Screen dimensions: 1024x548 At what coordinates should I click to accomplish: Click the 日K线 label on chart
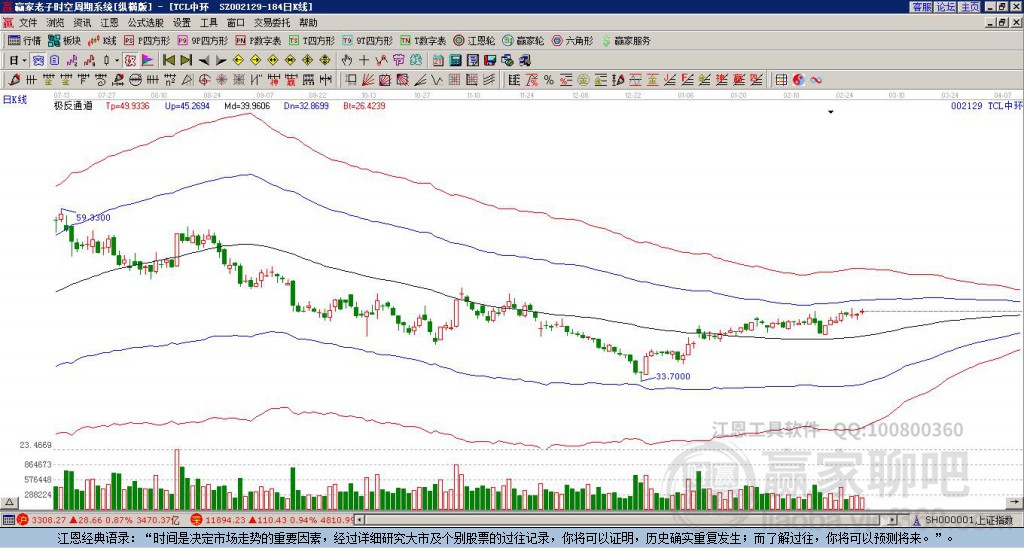(x=14, y=99)
